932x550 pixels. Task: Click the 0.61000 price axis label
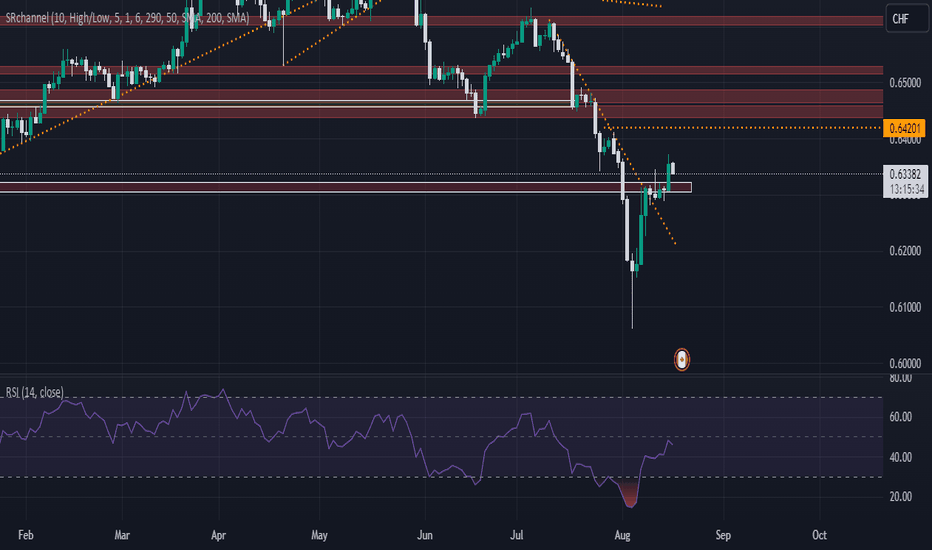[x=905, y=307]
